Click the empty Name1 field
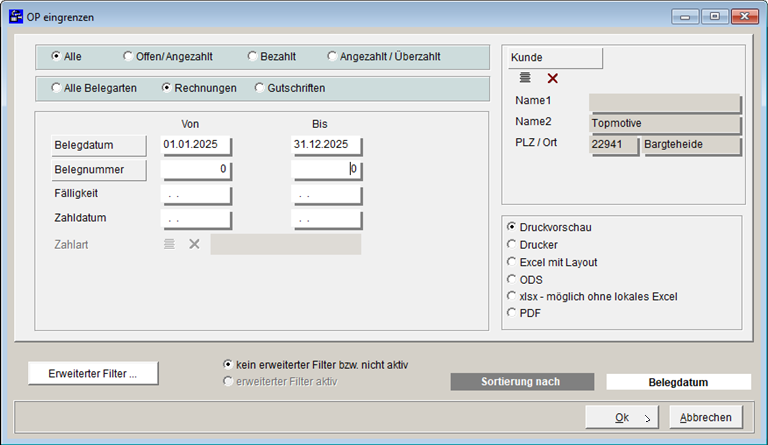Viewport: 768px width, 445px height. click(665, 103)
